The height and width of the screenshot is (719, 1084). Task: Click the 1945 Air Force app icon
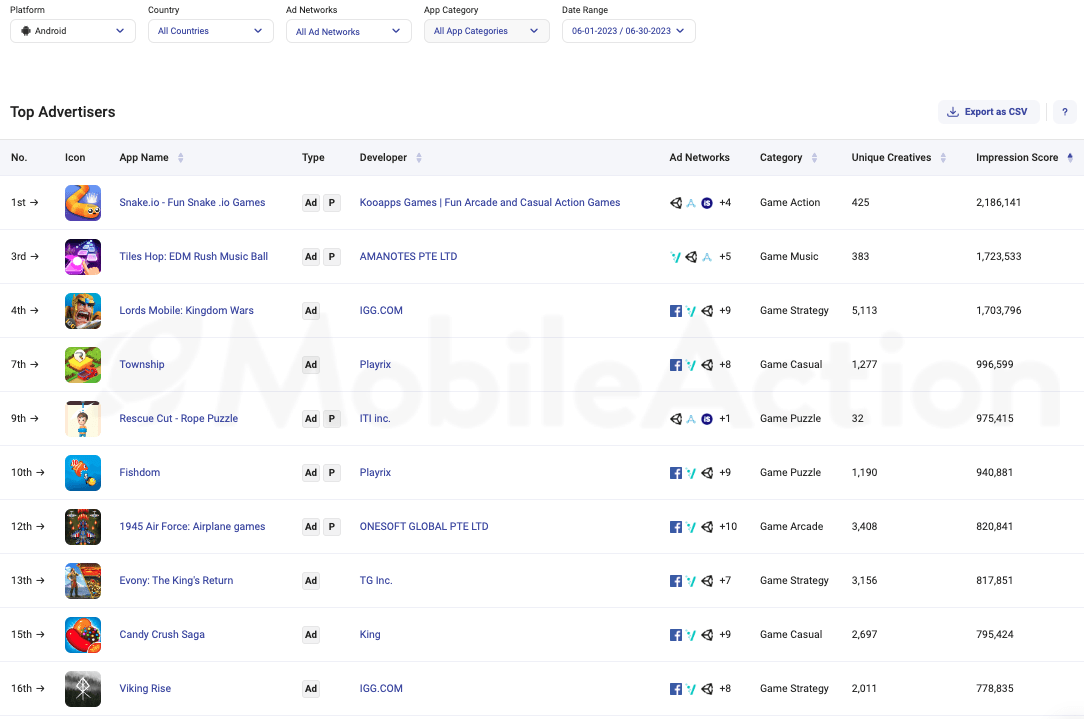[83, 526]
